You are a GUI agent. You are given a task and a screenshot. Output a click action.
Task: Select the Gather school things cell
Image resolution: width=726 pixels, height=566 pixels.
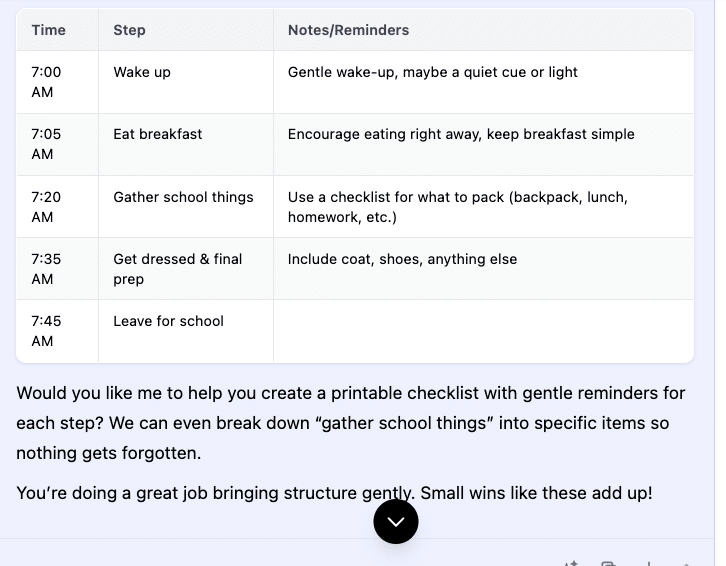click(x=183, y=197)
